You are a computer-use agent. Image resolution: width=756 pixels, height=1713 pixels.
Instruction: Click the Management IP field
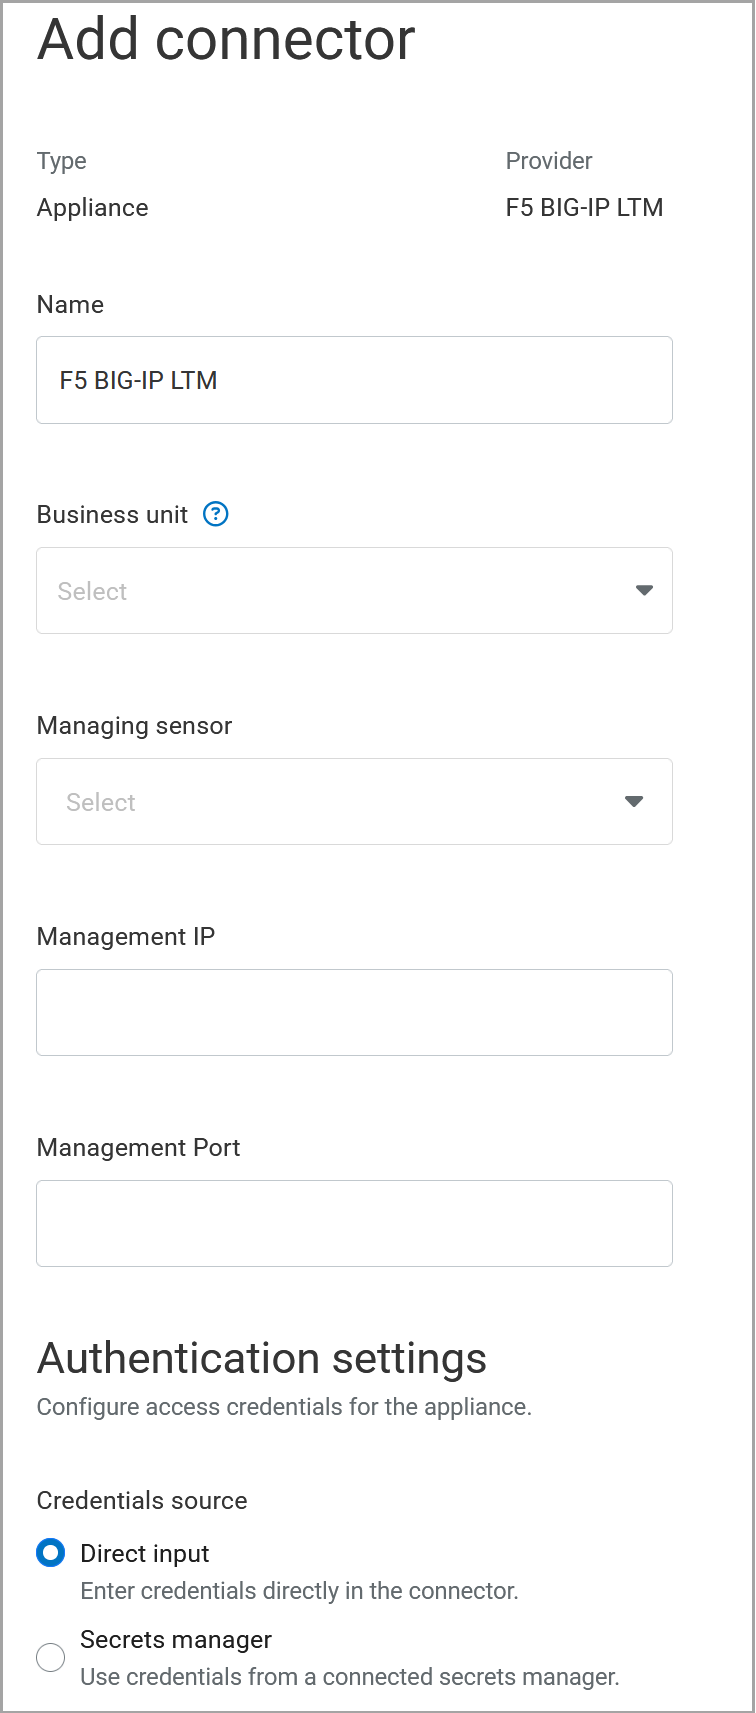coord(354,1012)
